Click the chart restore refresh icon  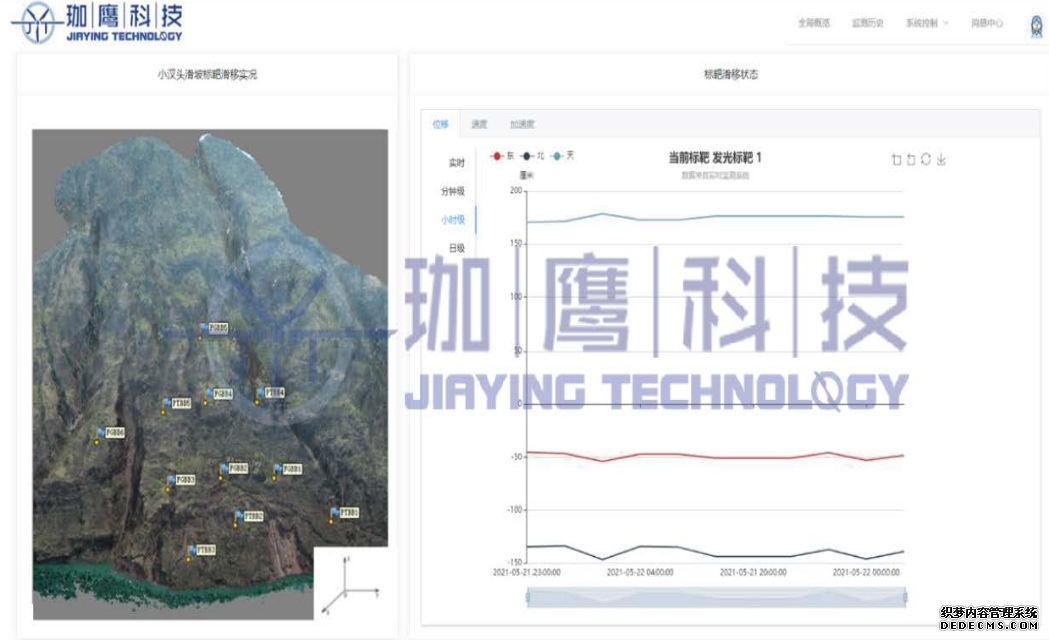(x=926, y=160)
